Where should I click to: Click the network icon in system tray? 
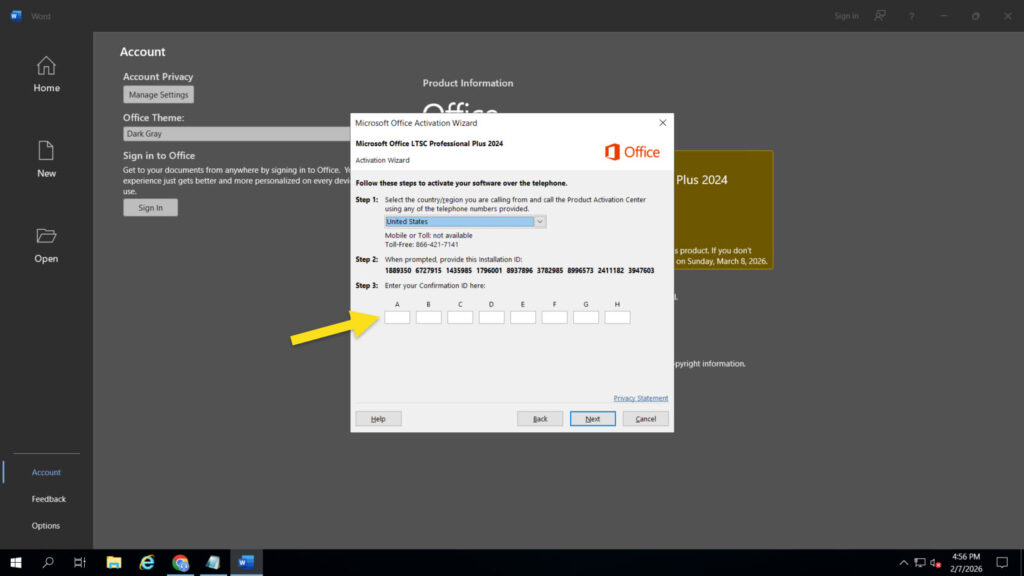(x=920, y=562)
